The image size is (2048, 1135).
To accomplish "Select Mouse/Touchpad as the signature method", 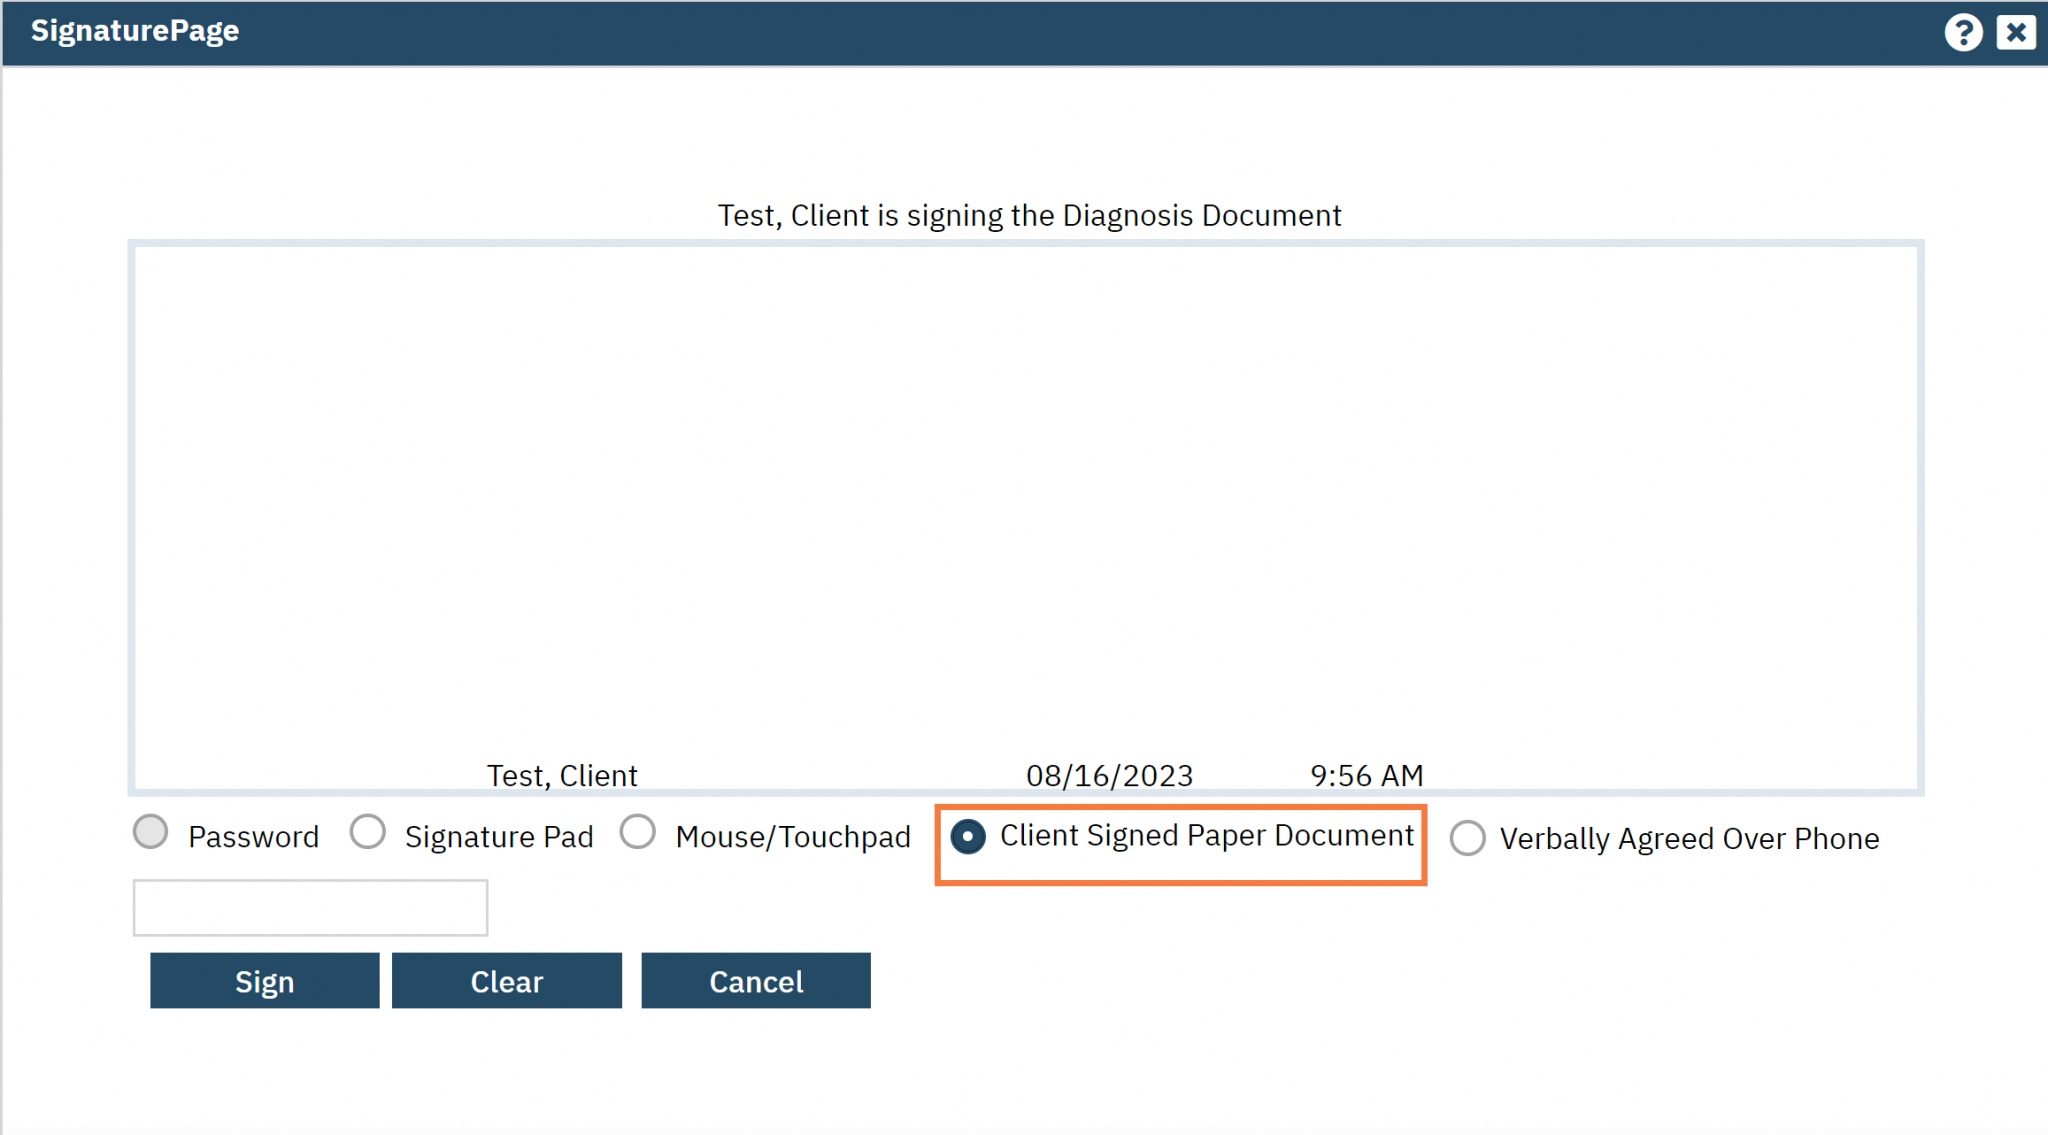I will tap(638, 831).
